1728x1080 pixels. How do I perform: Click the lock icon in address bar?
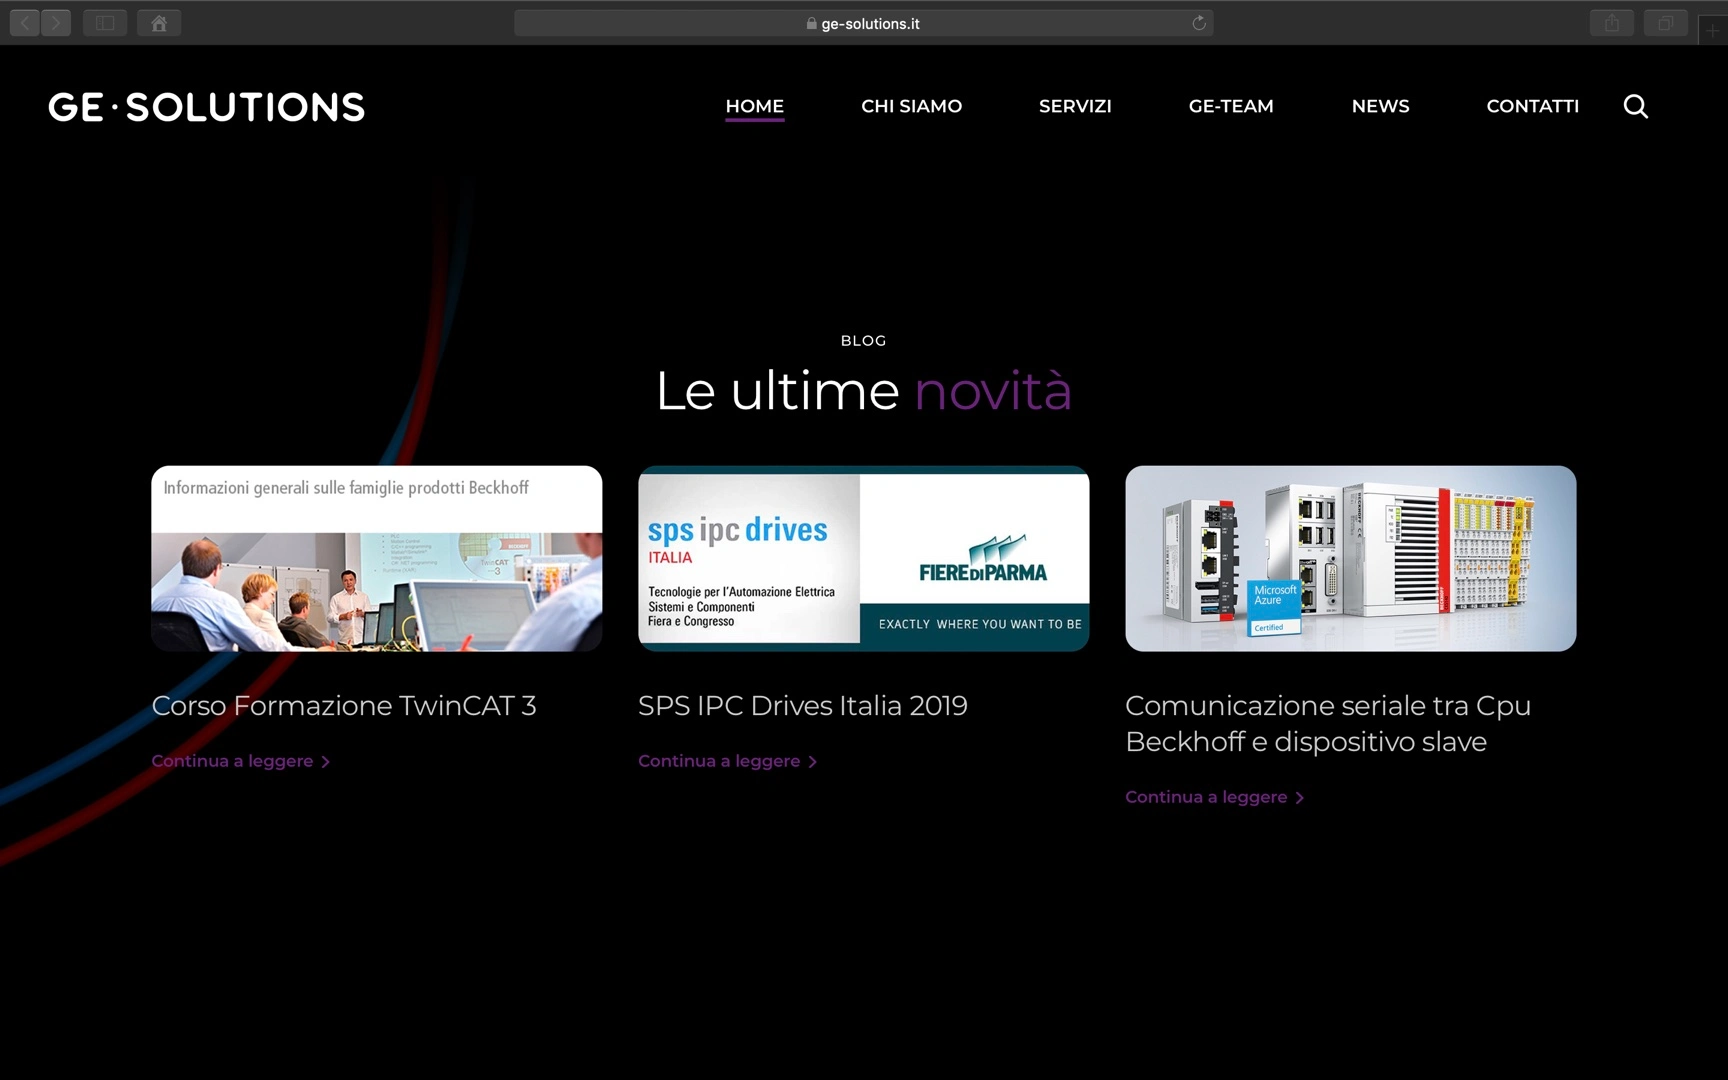[x=811, y=23]
